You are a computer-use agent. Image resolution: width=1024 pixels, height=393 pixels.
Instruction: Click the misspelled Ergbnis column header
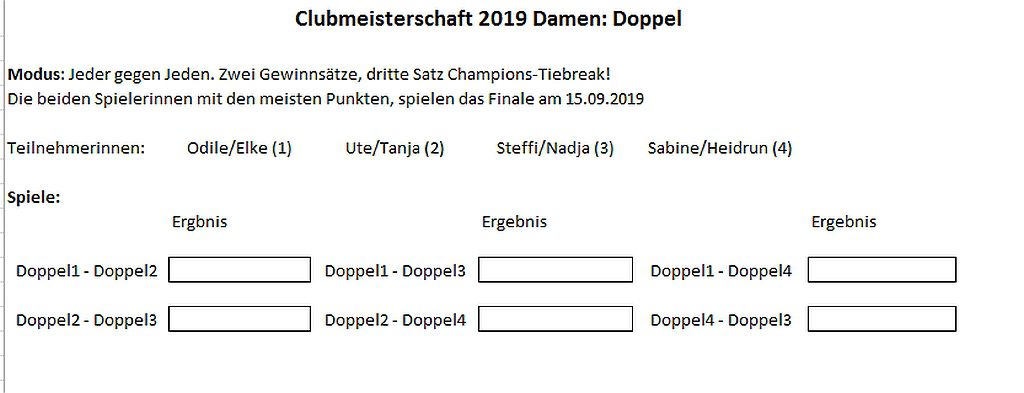point(199,221)
